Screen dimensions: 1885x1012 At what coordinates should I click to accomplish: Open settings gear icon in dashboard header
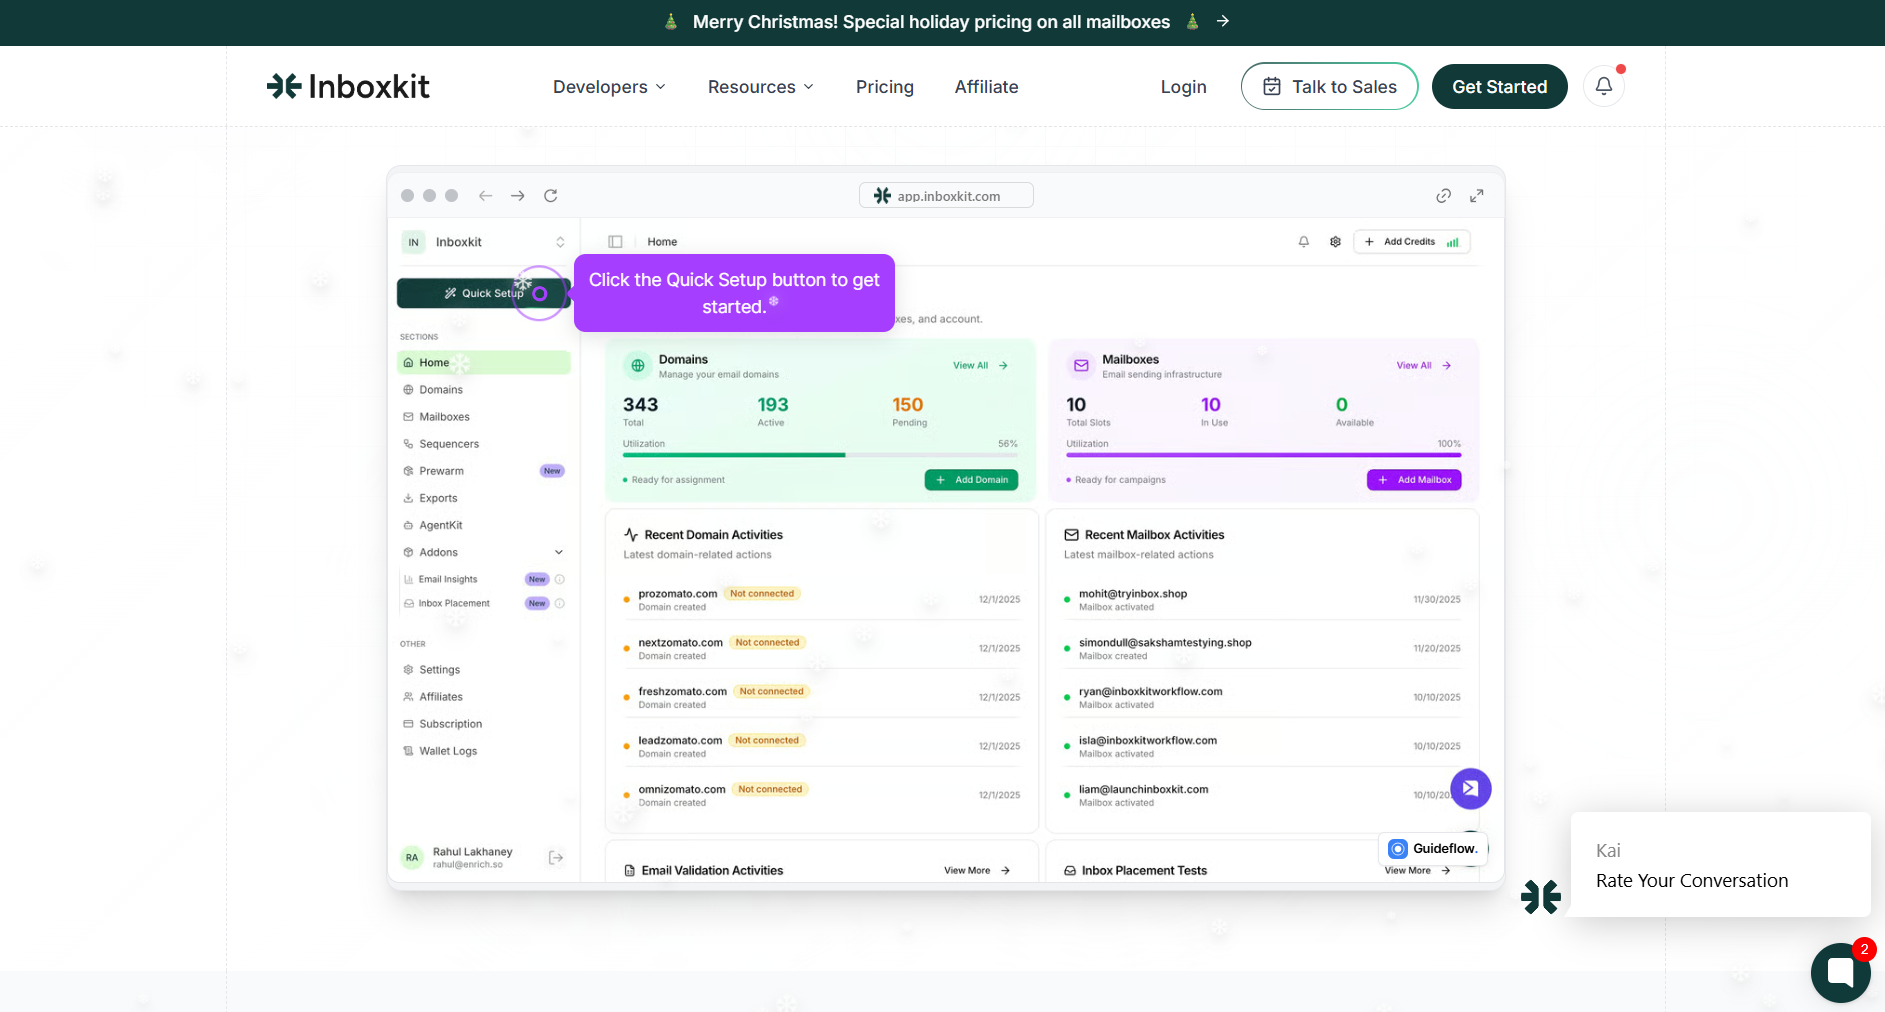pos(1335,242)
